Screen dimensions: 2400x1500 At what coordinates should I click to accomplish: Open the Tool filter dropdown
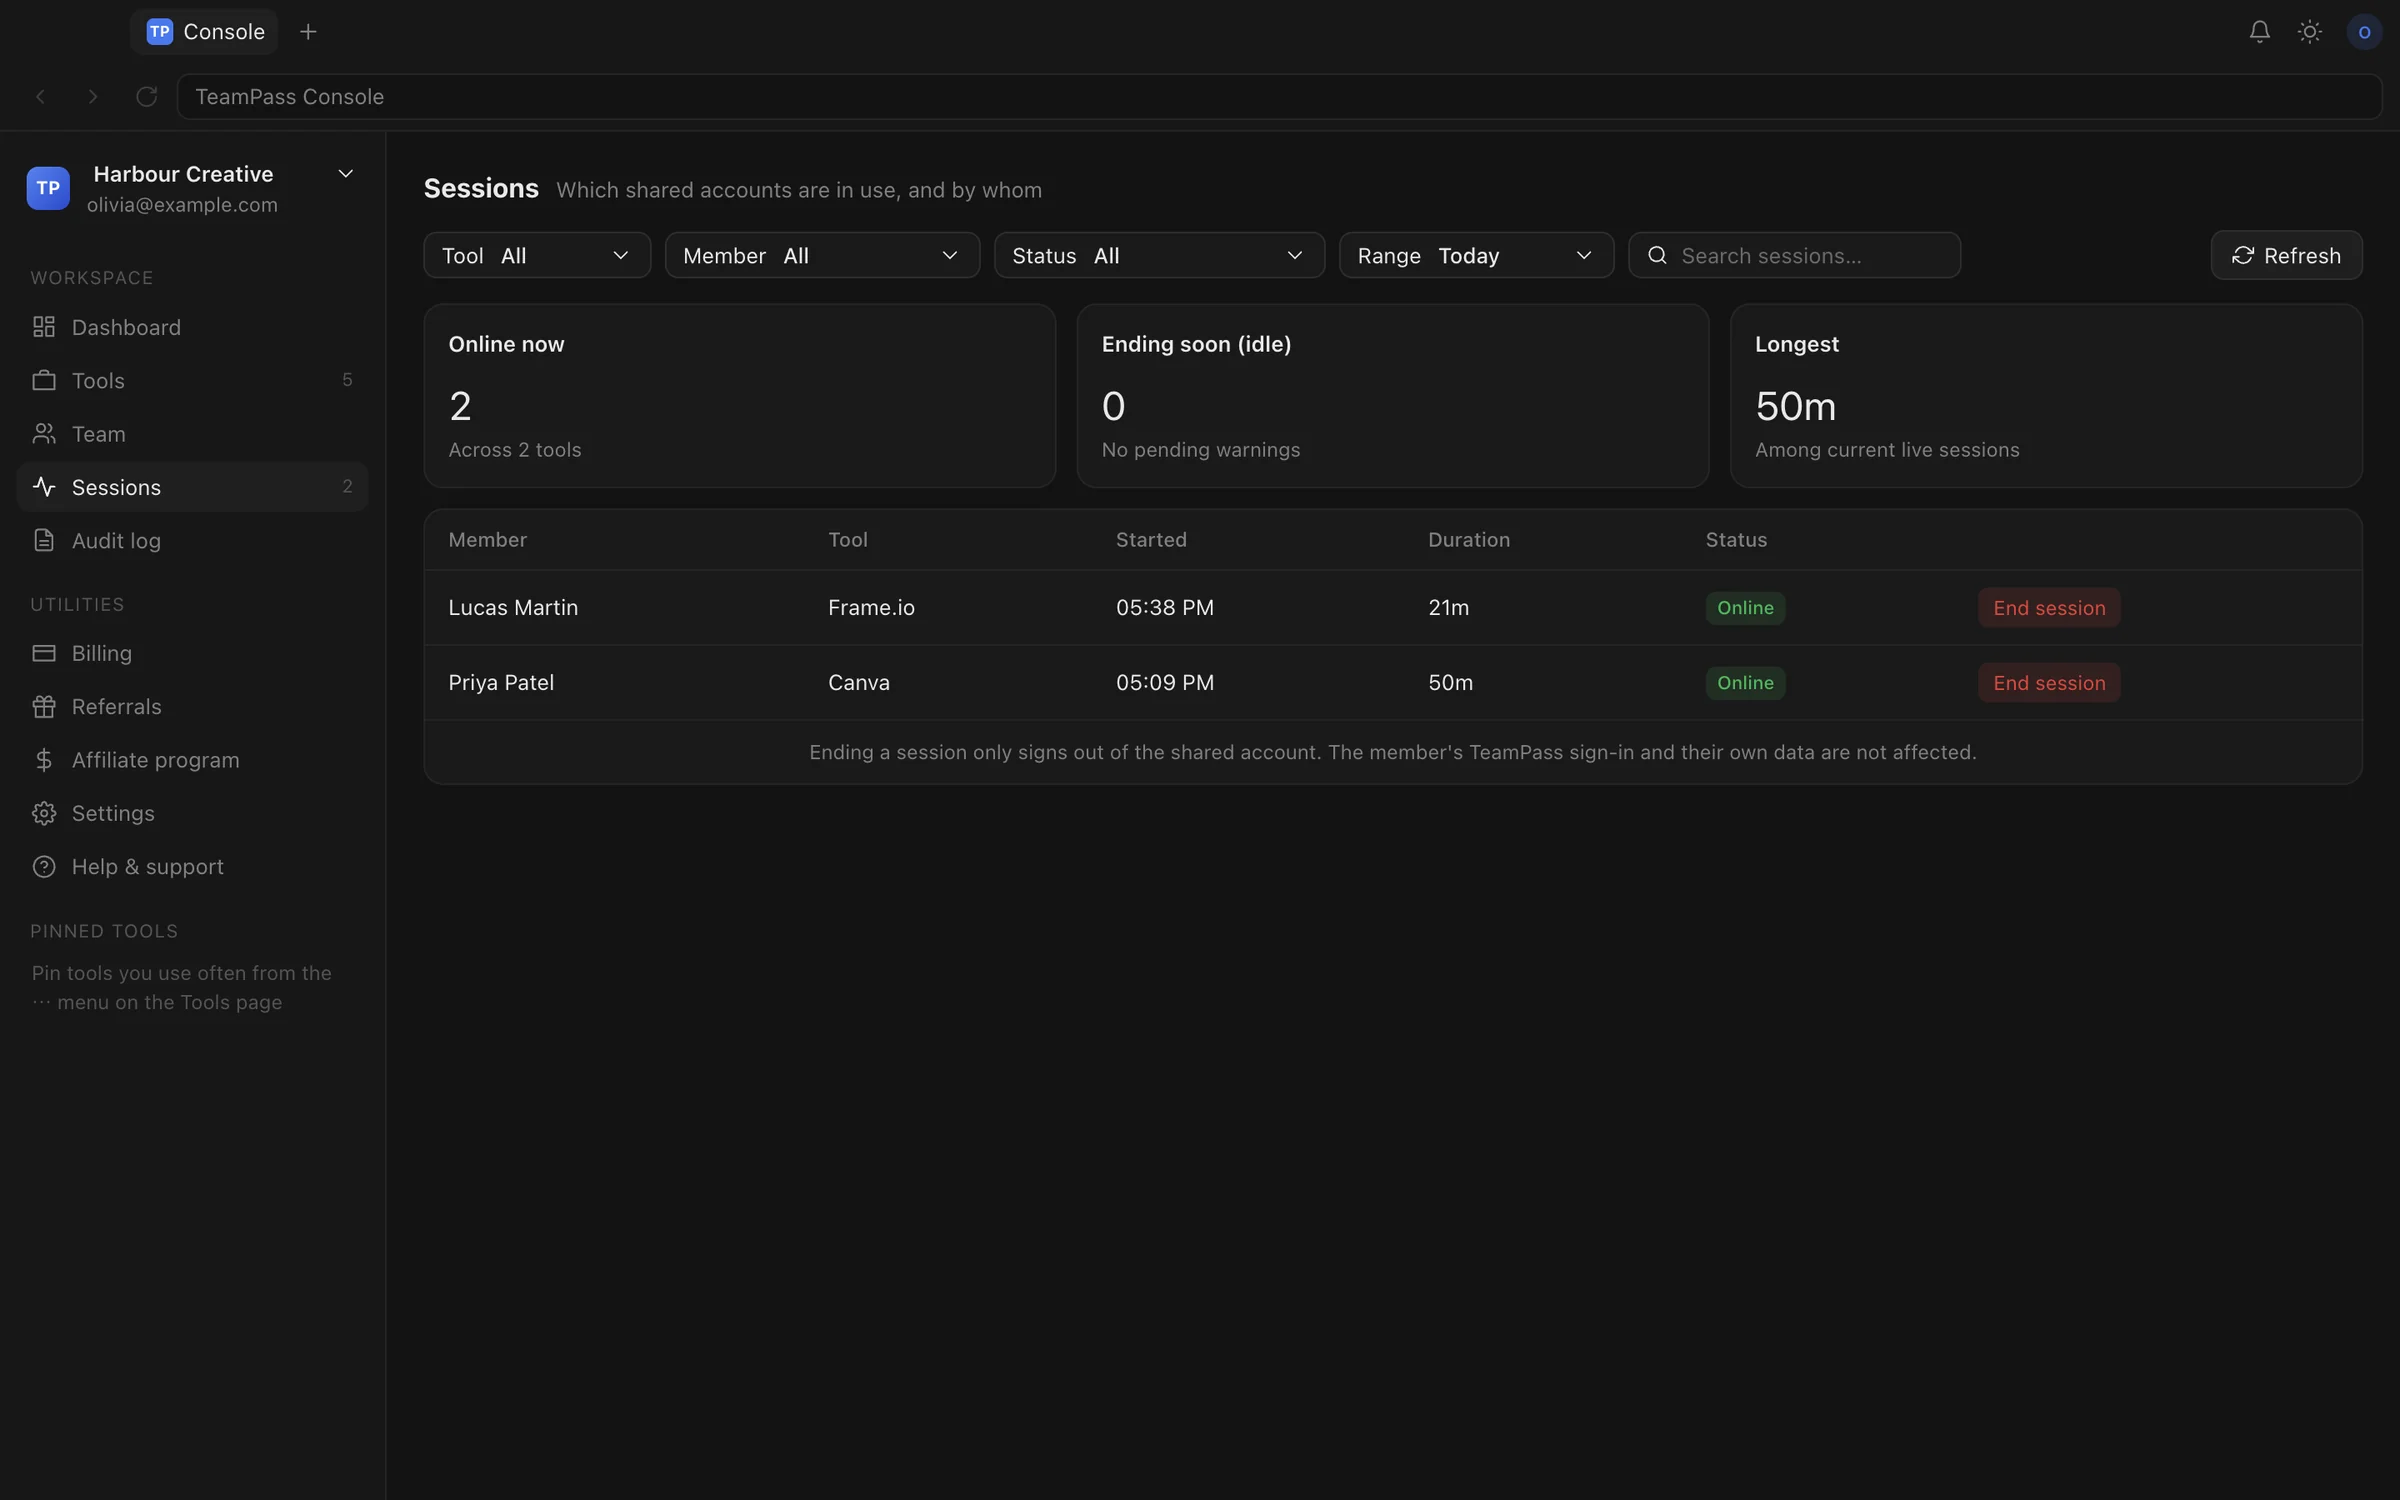(537, 255)
